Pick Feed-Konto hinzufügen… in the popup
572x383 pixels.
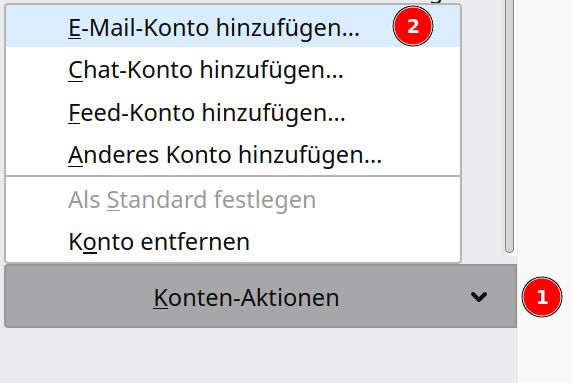tap(233, 112)
